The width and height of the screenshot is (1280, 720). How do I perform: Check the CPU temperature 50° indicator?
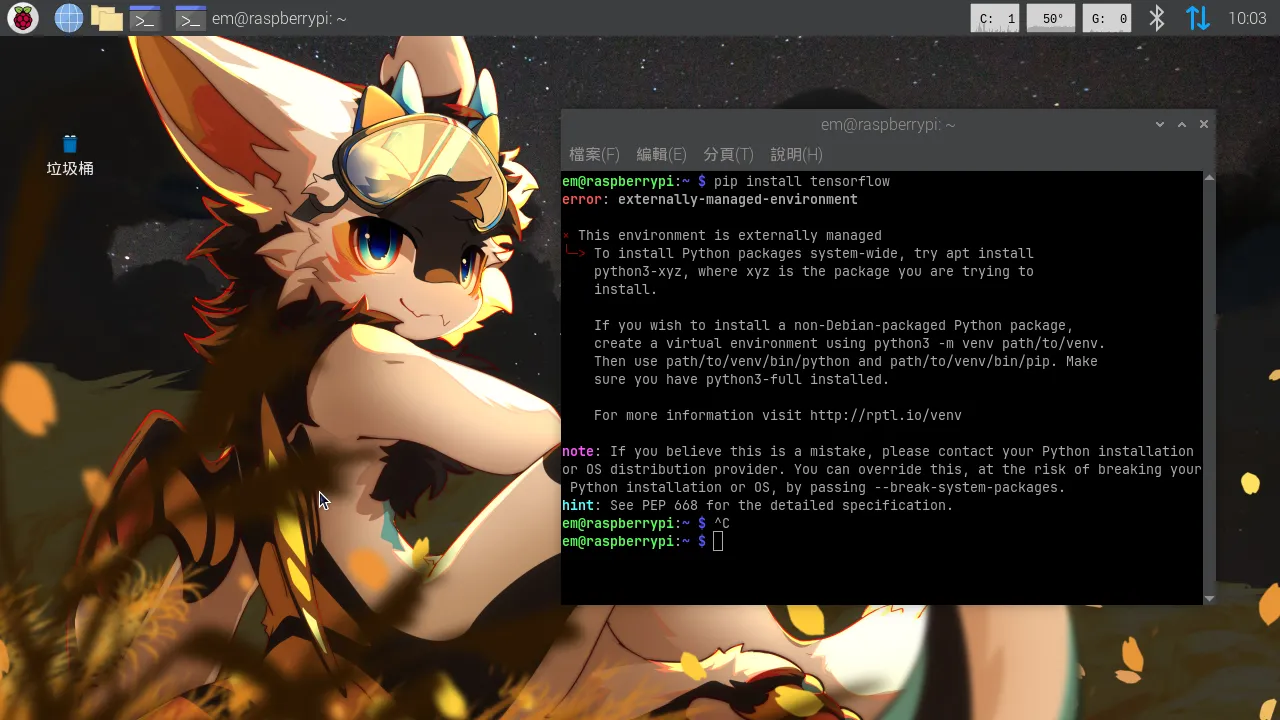click(1051, 18)
